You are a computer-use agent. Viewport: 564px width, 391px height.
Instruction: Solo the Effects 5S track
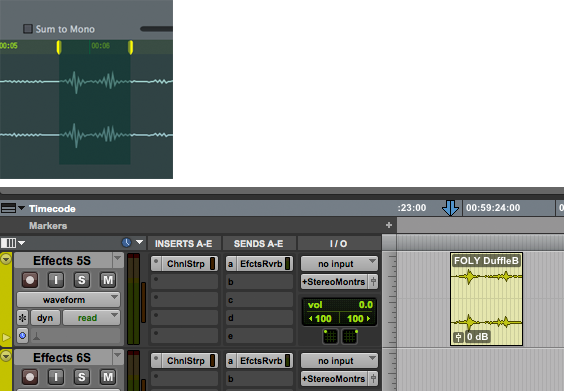[82, 280]
